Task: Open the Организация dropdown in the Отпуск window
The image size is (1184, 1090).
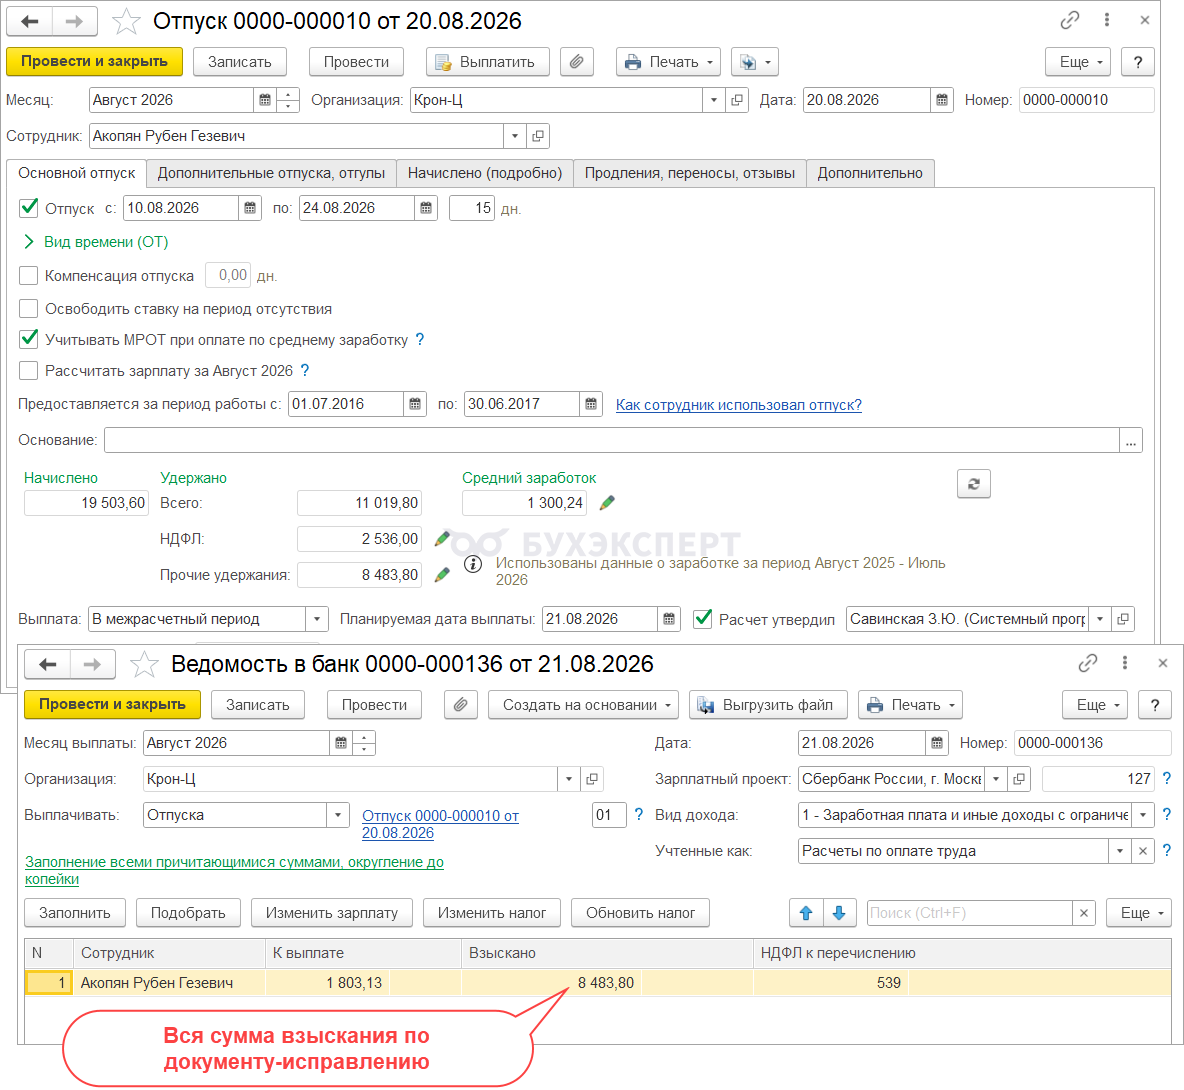Action: point(714,100)
